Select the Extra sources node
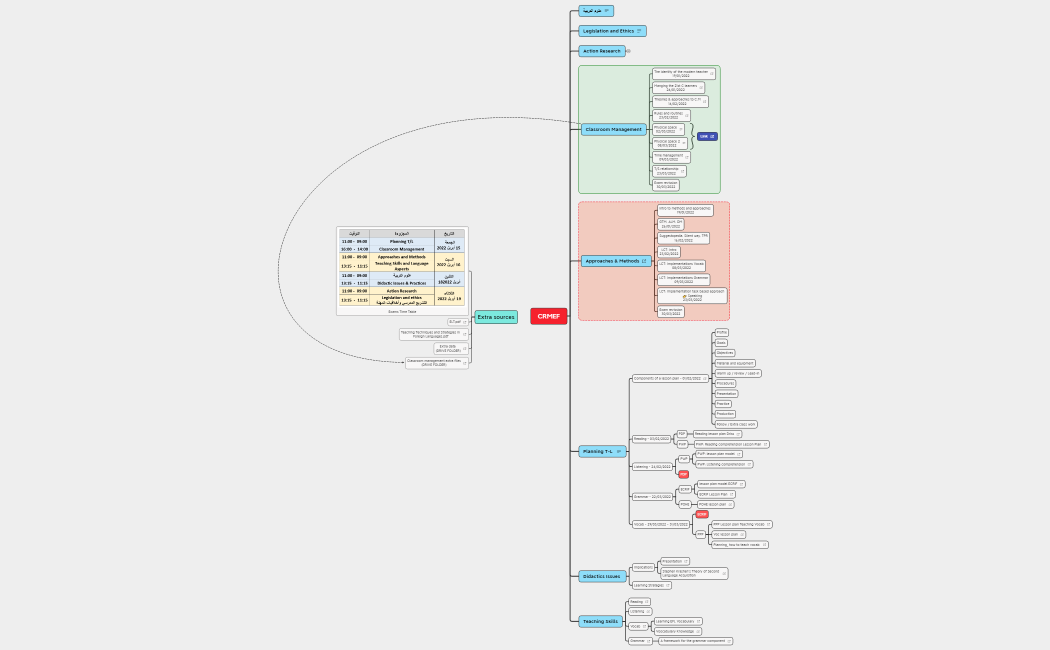The width and height of the screenshot is (1050, 650). [x=495, y=317]
